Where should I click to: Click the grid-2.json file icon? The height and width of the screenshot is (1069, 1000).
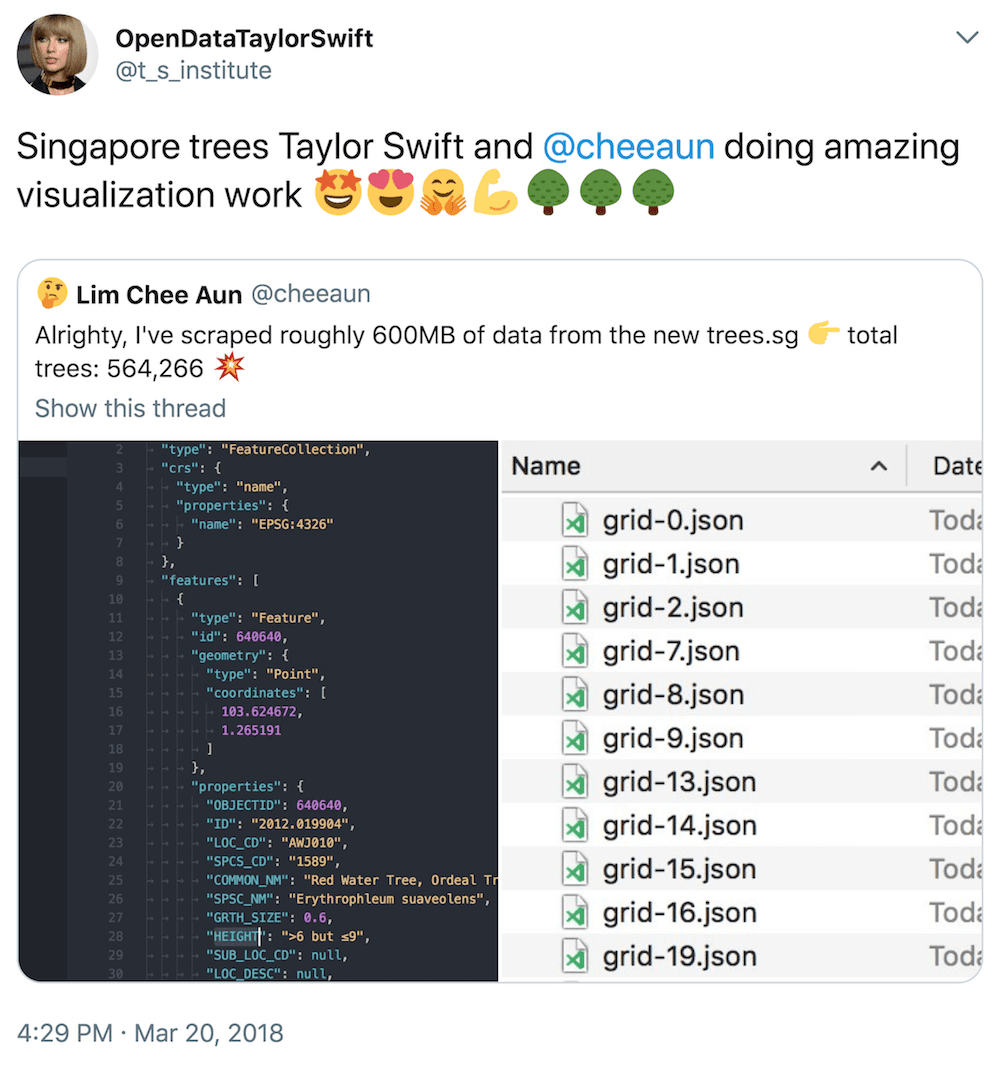tap(575, 608)
